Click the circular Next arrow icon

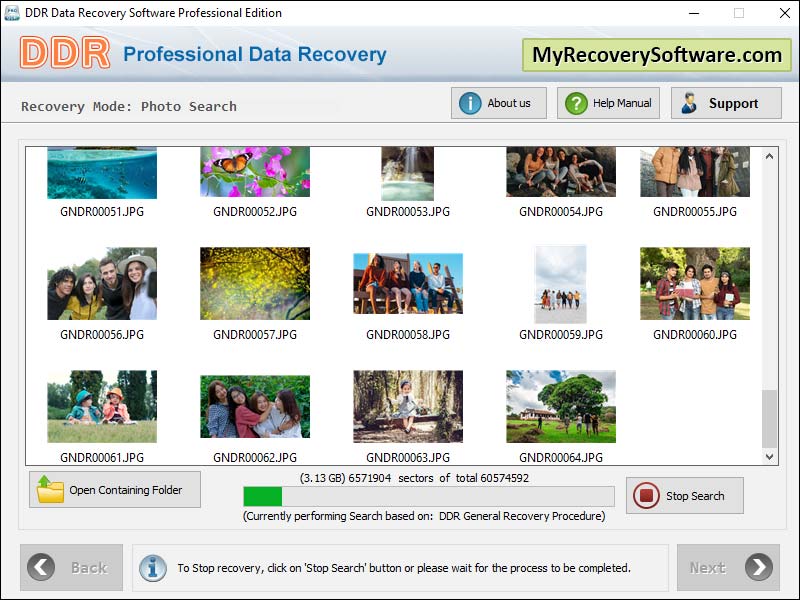point(758,567)
